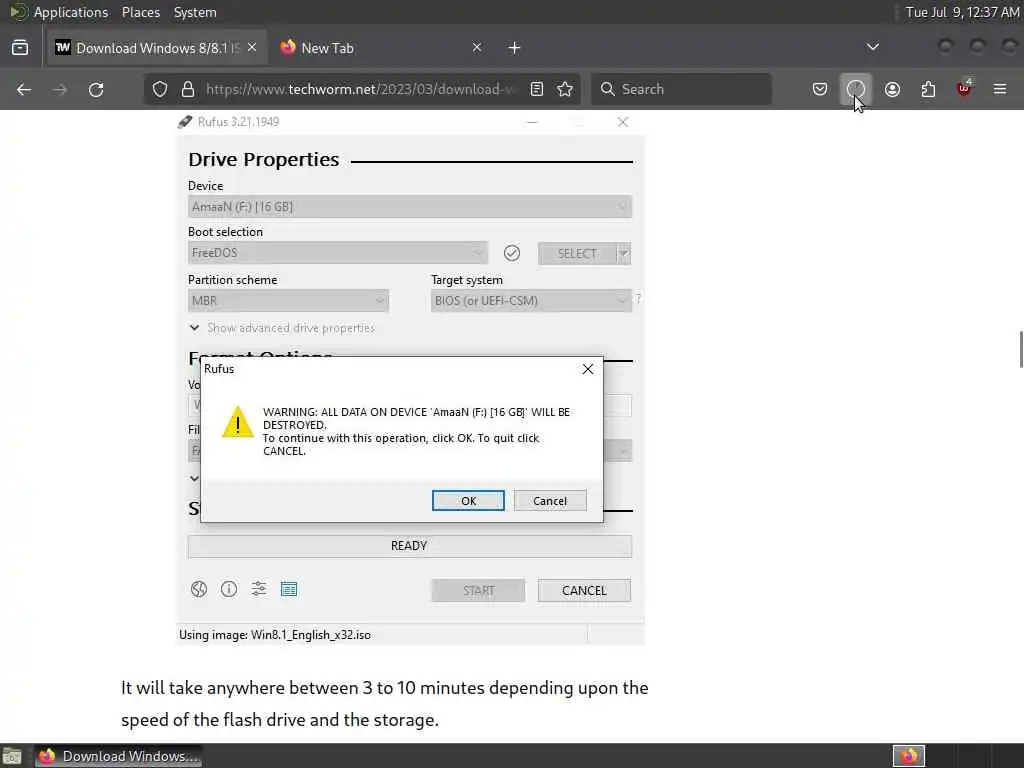This screenshot has height=768, width=1024.
Task: Open the System menu
Action: pyautogui.click(x=195, y=12)
